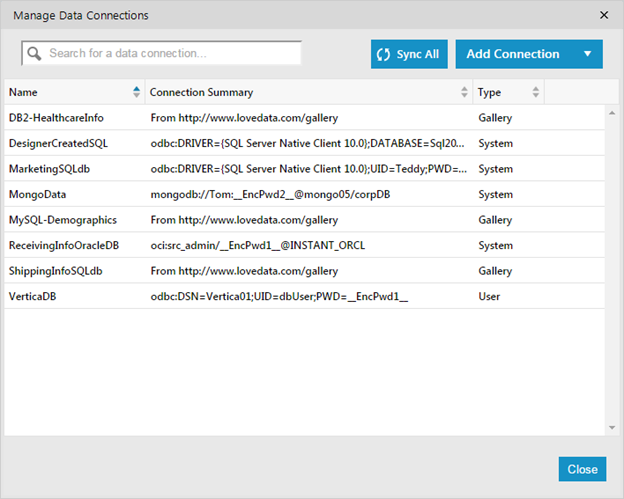
Task: Sort by Connection Summary column arrows
Action: (x=464, y=93)
